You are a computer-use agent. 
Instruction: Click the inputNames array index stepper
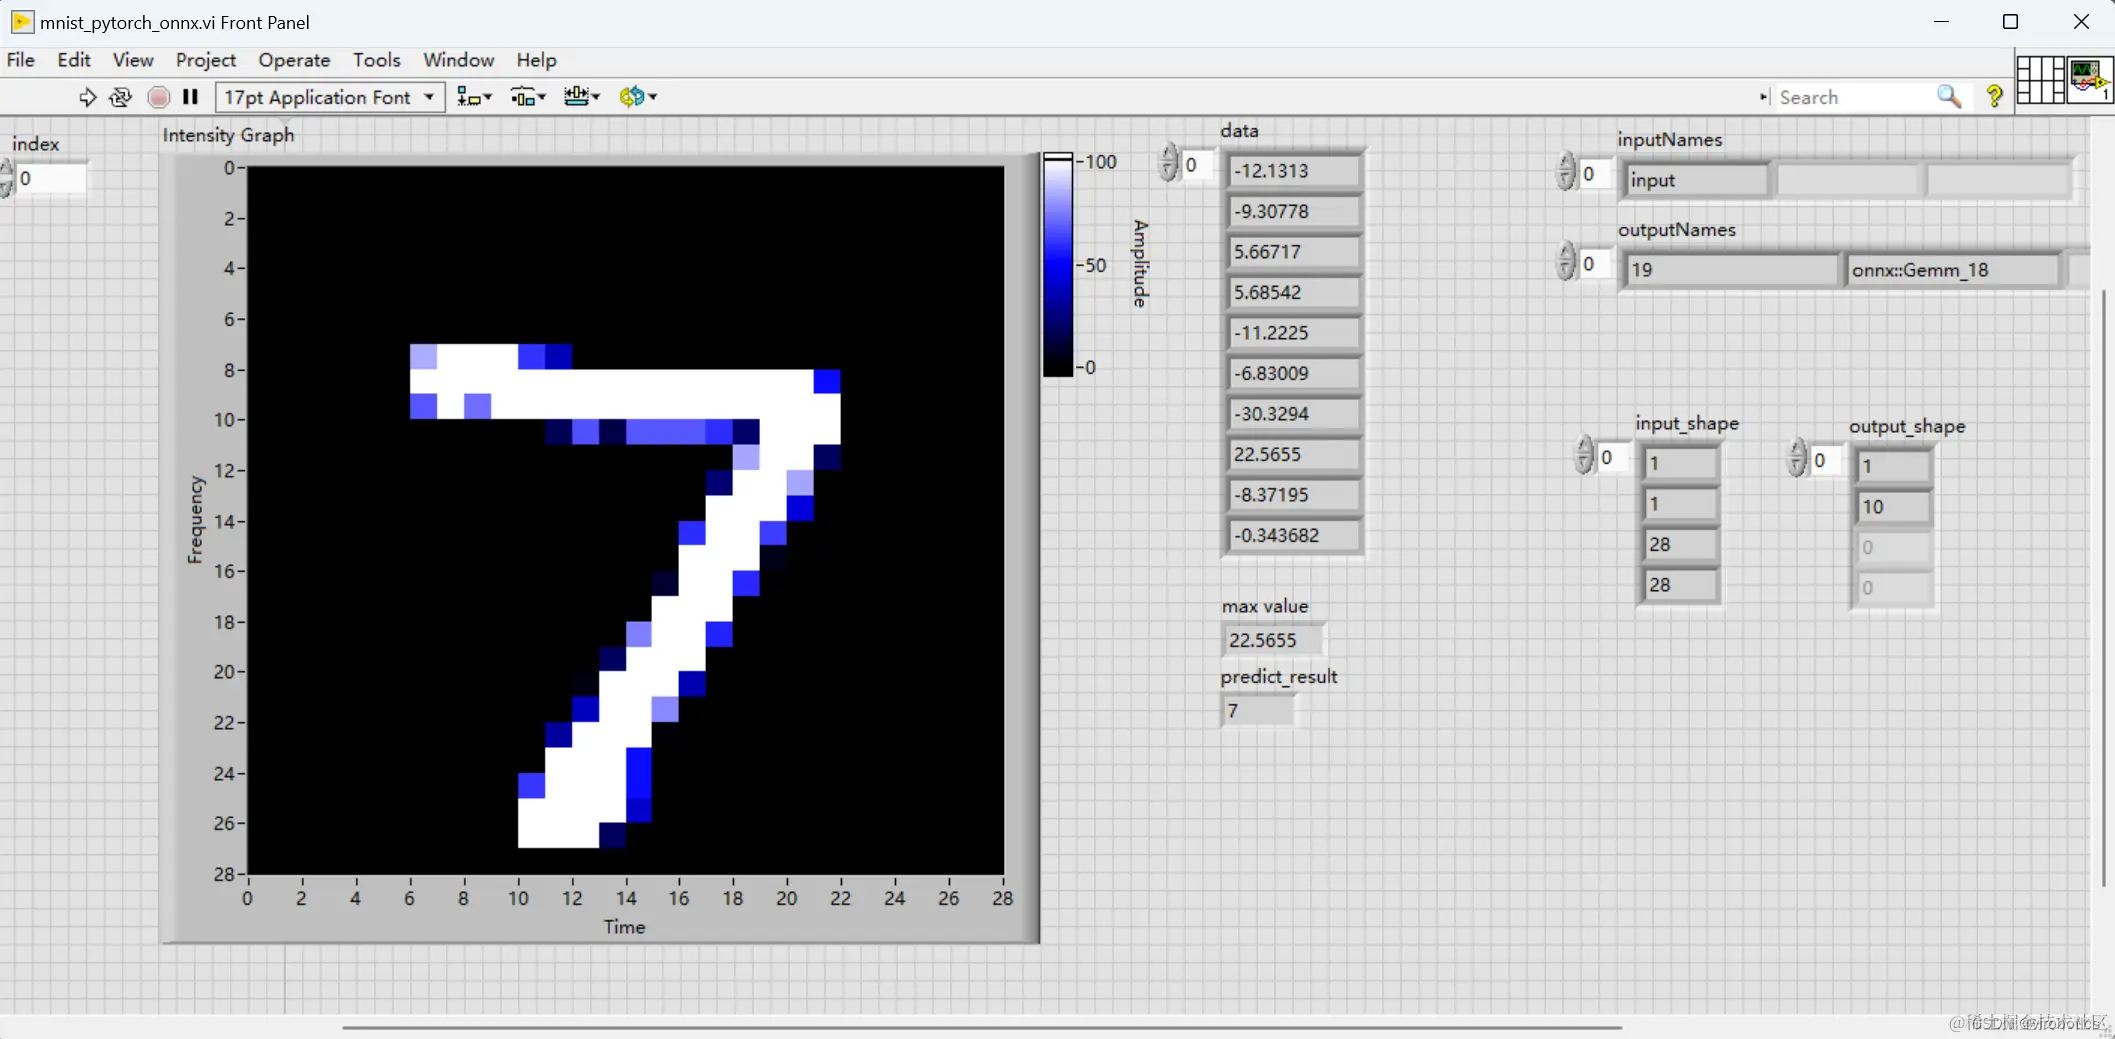point(1565,171)
